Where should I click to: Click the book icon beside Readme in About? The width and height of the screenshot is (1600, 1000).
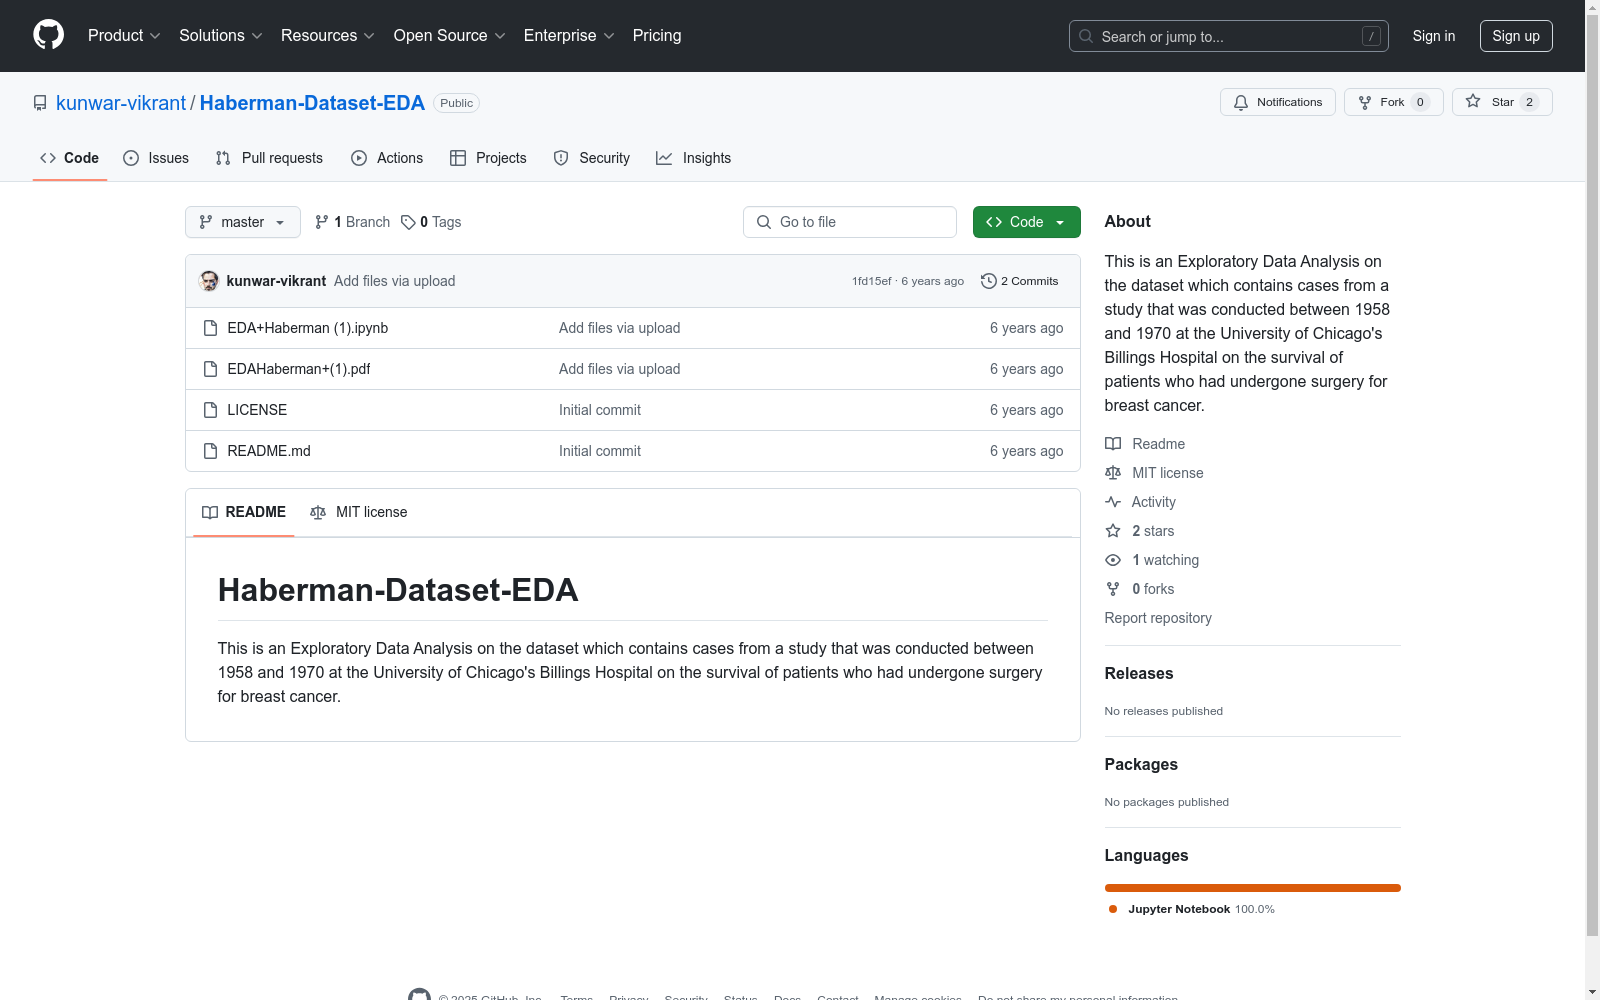[1113, 444]
